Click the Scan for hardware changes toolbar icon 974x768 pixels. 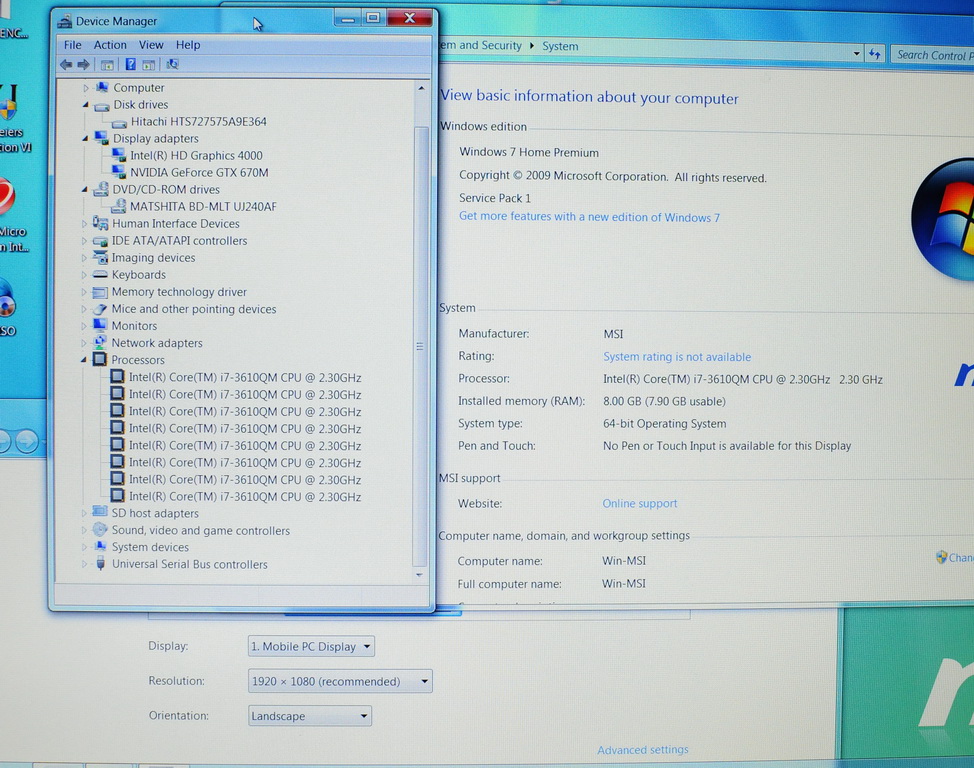coord(172,64)
